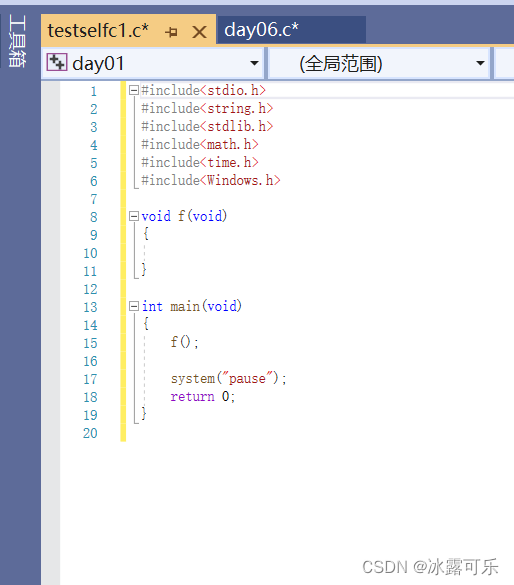Click the system("pause"); statement
Image resolution: width=514 pixels, height=585 pixels.
click(x=229, y=379)
